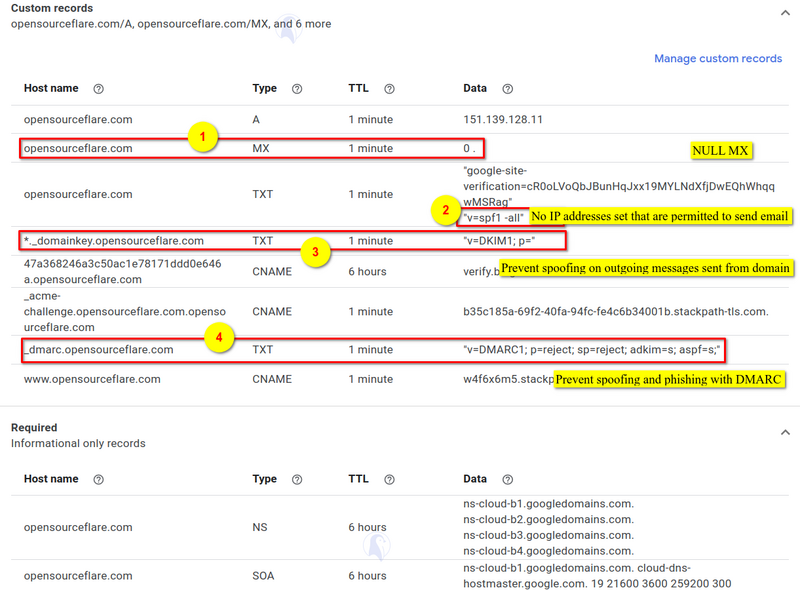Open Host name help icon in Required section
This screenshot has height=590, width=800.
[99, 480]
